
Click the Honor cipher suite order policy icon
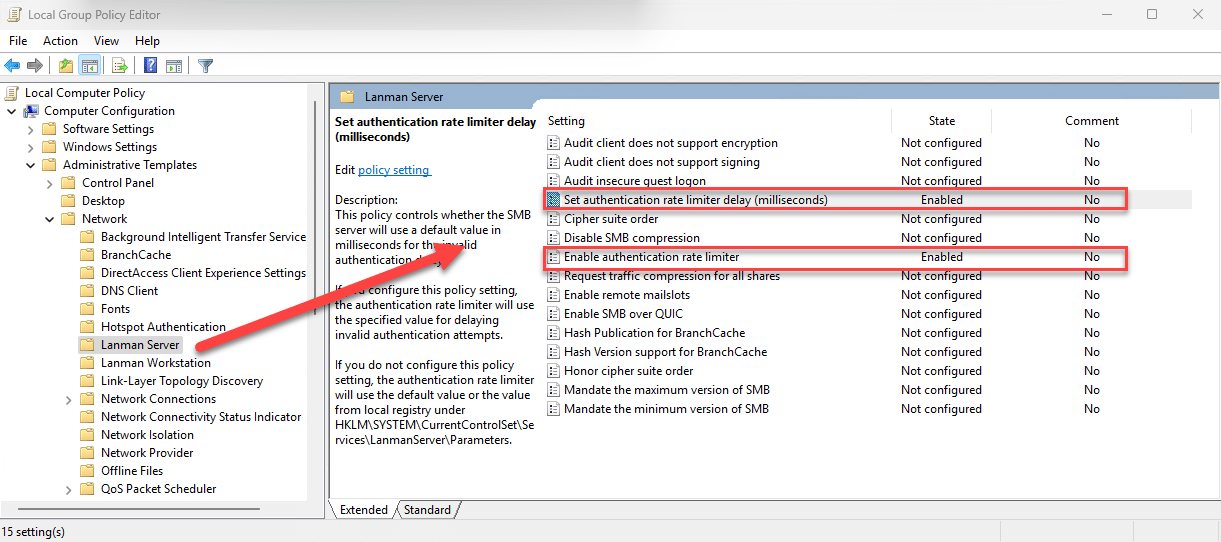(553, 371)
